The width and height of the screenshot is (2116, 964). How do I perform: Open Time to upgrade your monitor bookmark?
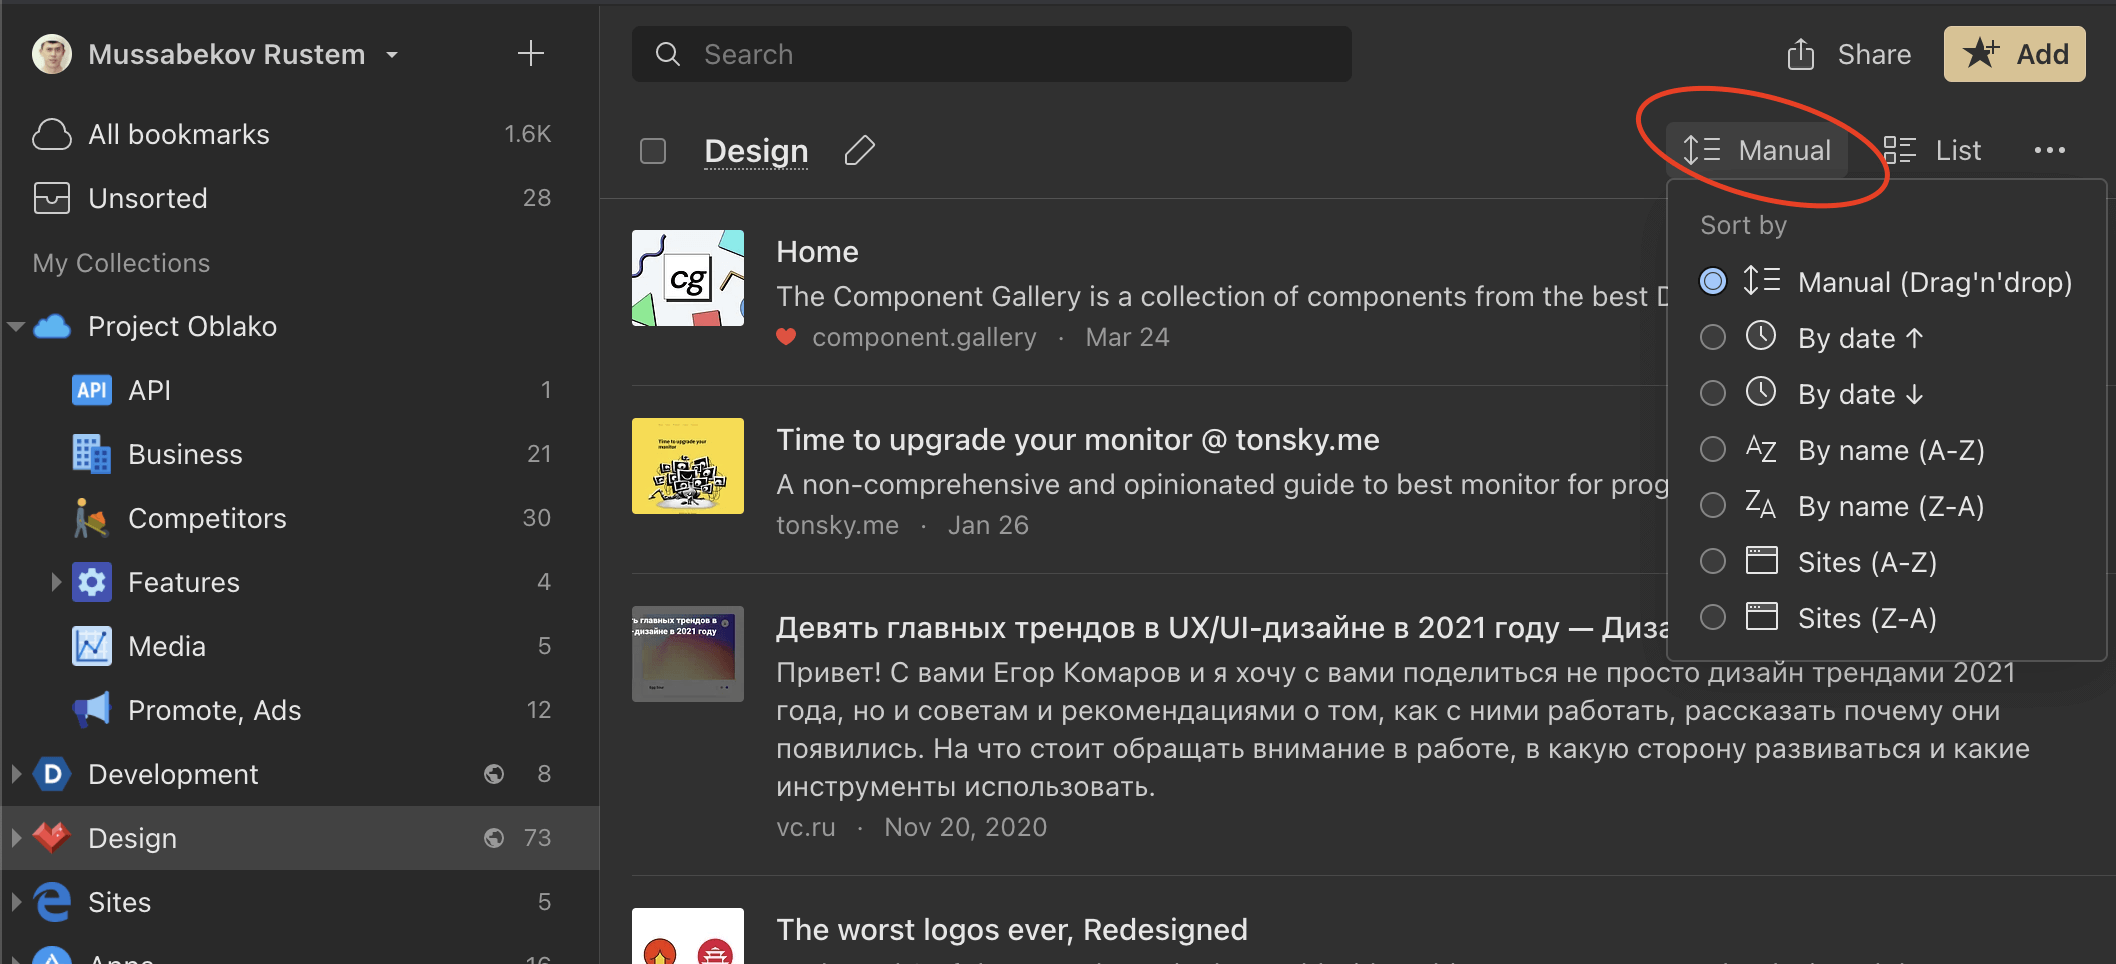pos(1078,440)
